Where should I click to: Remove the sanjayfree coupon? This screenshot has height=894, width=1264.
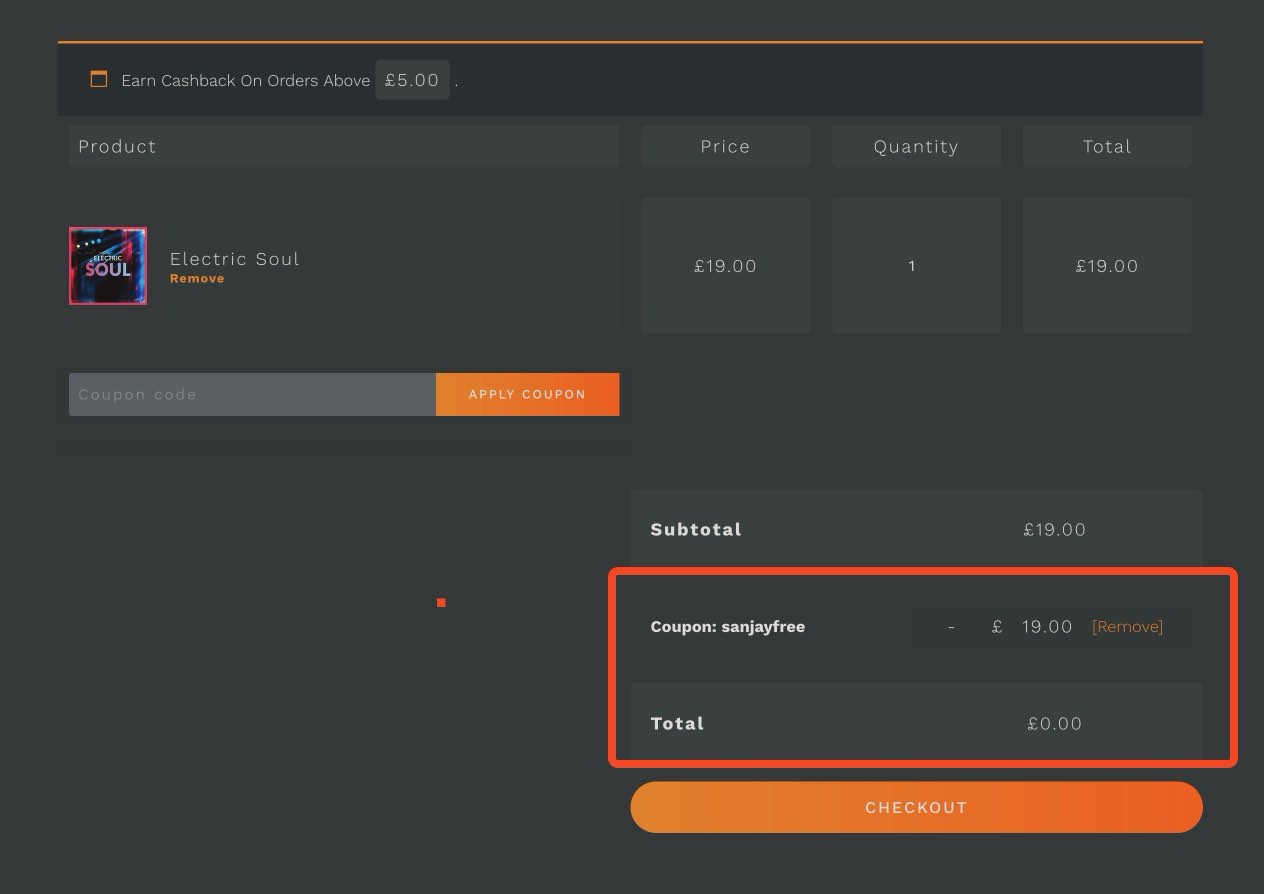click(x=1127, y=627)
